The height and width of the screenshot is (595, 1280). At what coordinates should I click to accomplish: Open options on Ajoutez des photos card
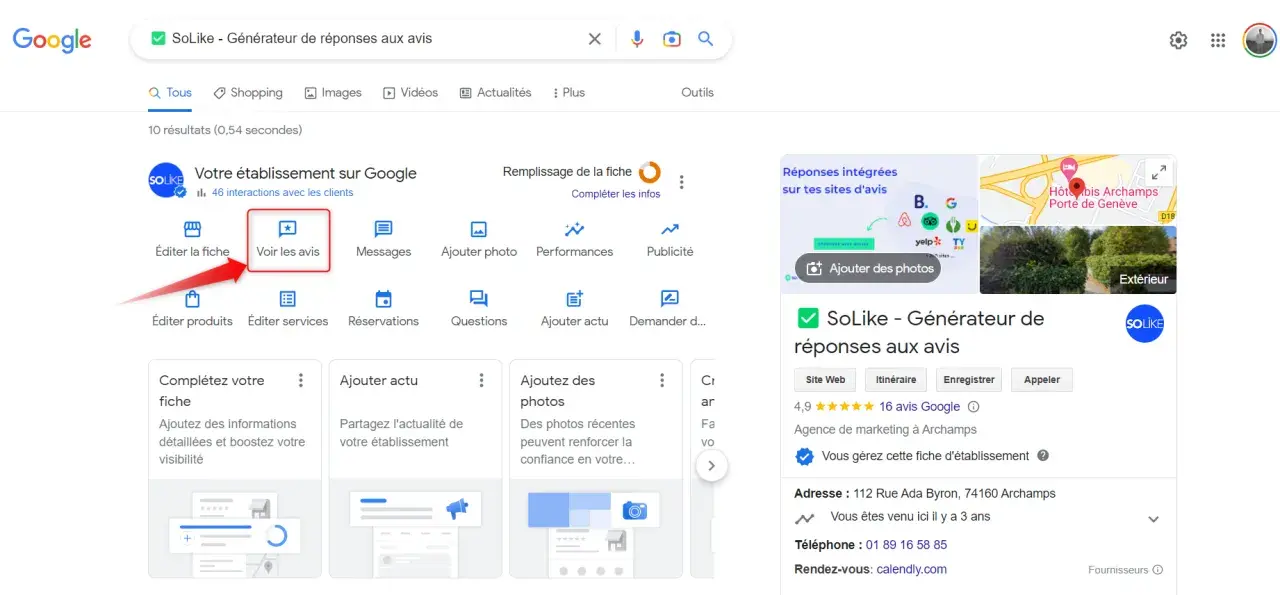[662, 381]
